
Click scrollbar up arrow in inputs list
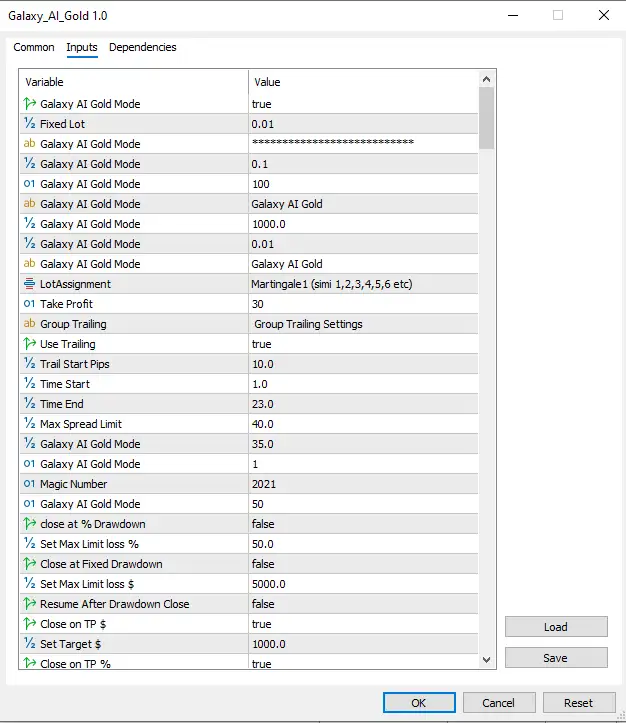[x=487, y=80]
